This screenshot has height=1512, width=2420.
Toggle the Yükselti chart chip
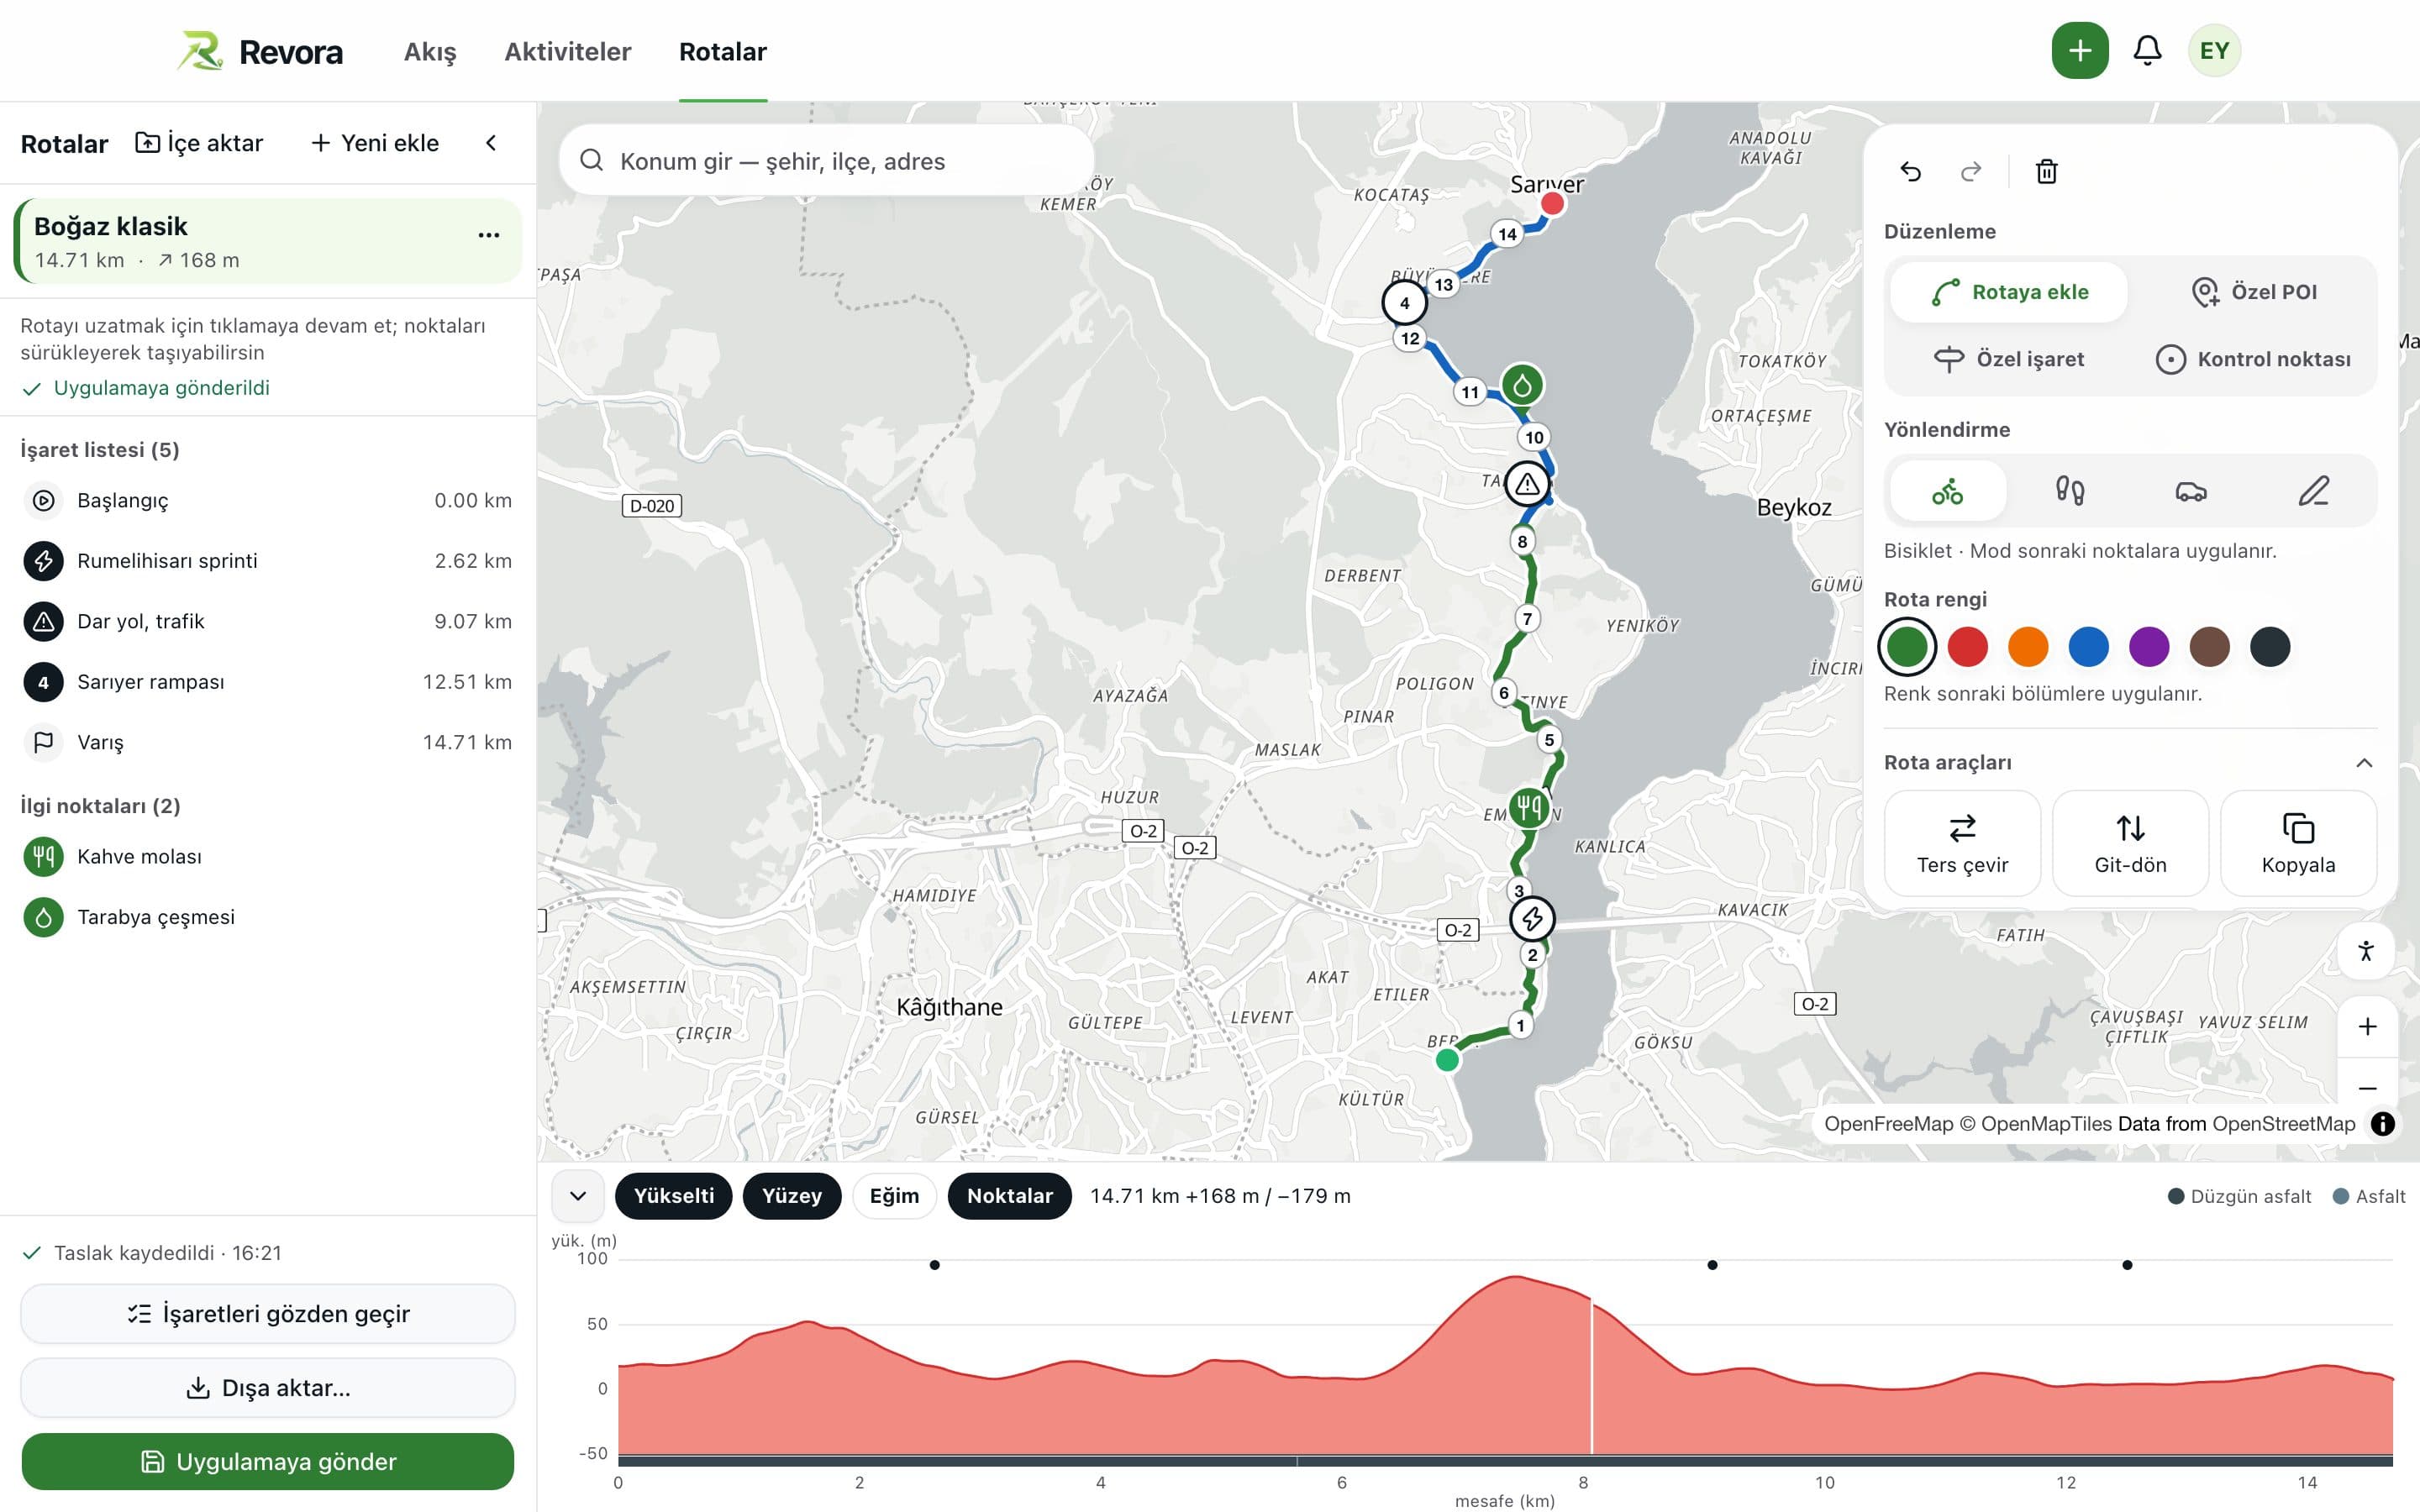point(674,1196)
